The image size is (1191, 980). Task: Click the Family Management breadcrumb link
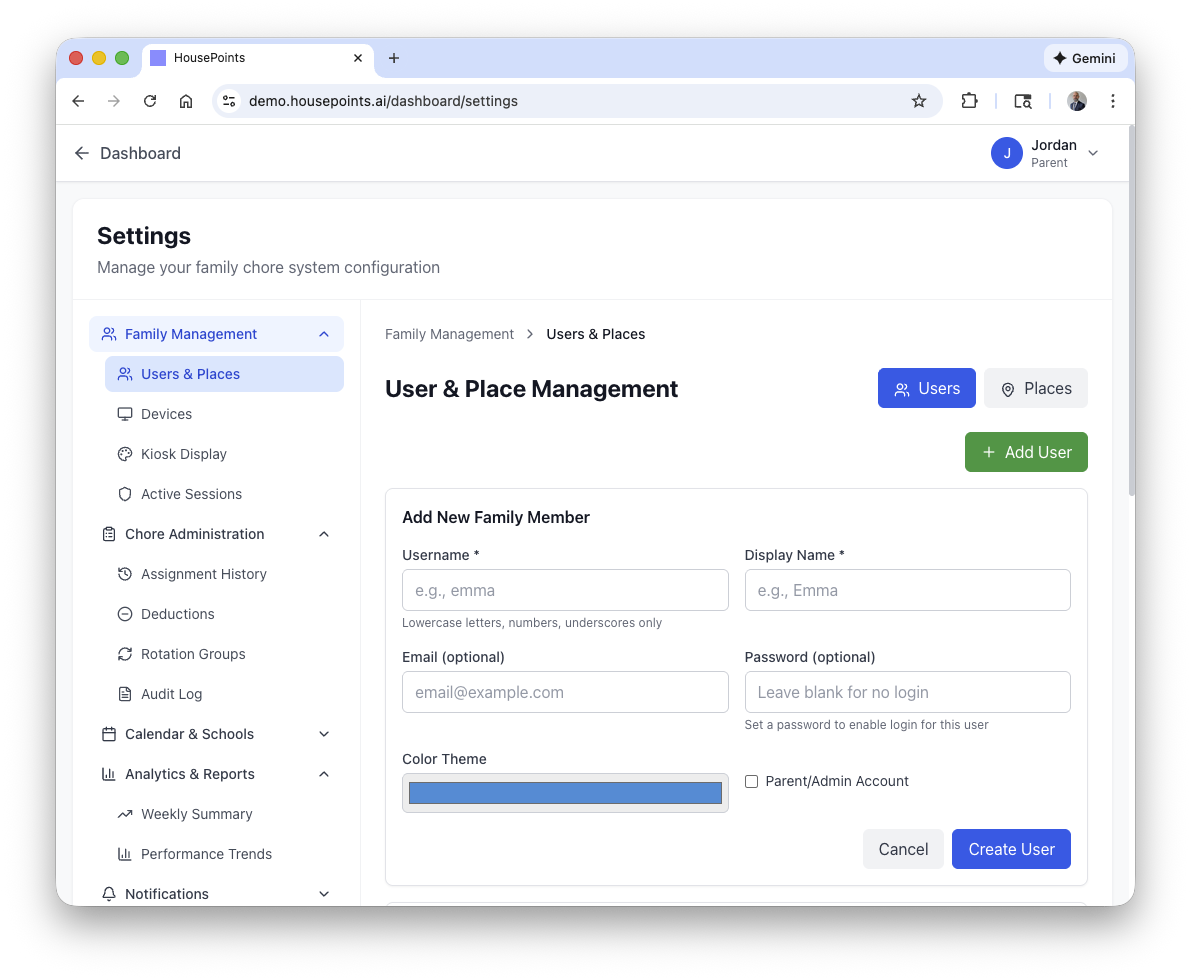coord(450,334)
